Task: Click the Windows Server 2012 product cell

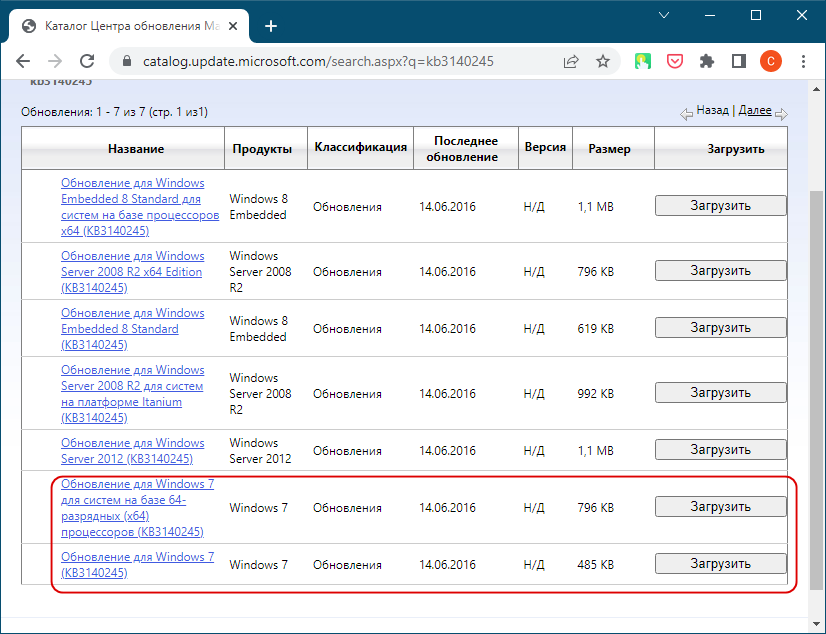Action: pos(260,451)
